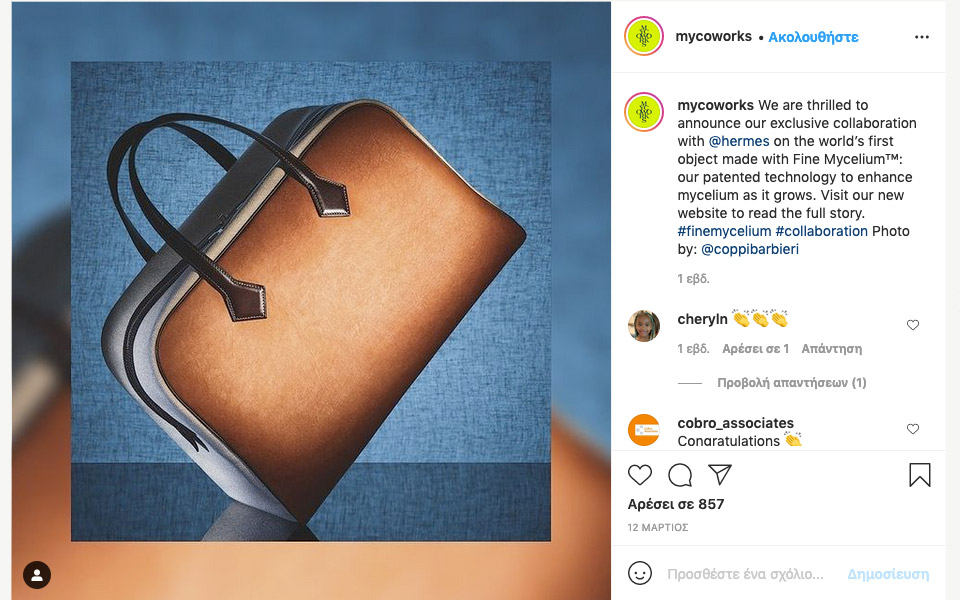Open the emoji picker smiley icon
The width and height of the screenshot is (960, 600).
tap(640, 574)
